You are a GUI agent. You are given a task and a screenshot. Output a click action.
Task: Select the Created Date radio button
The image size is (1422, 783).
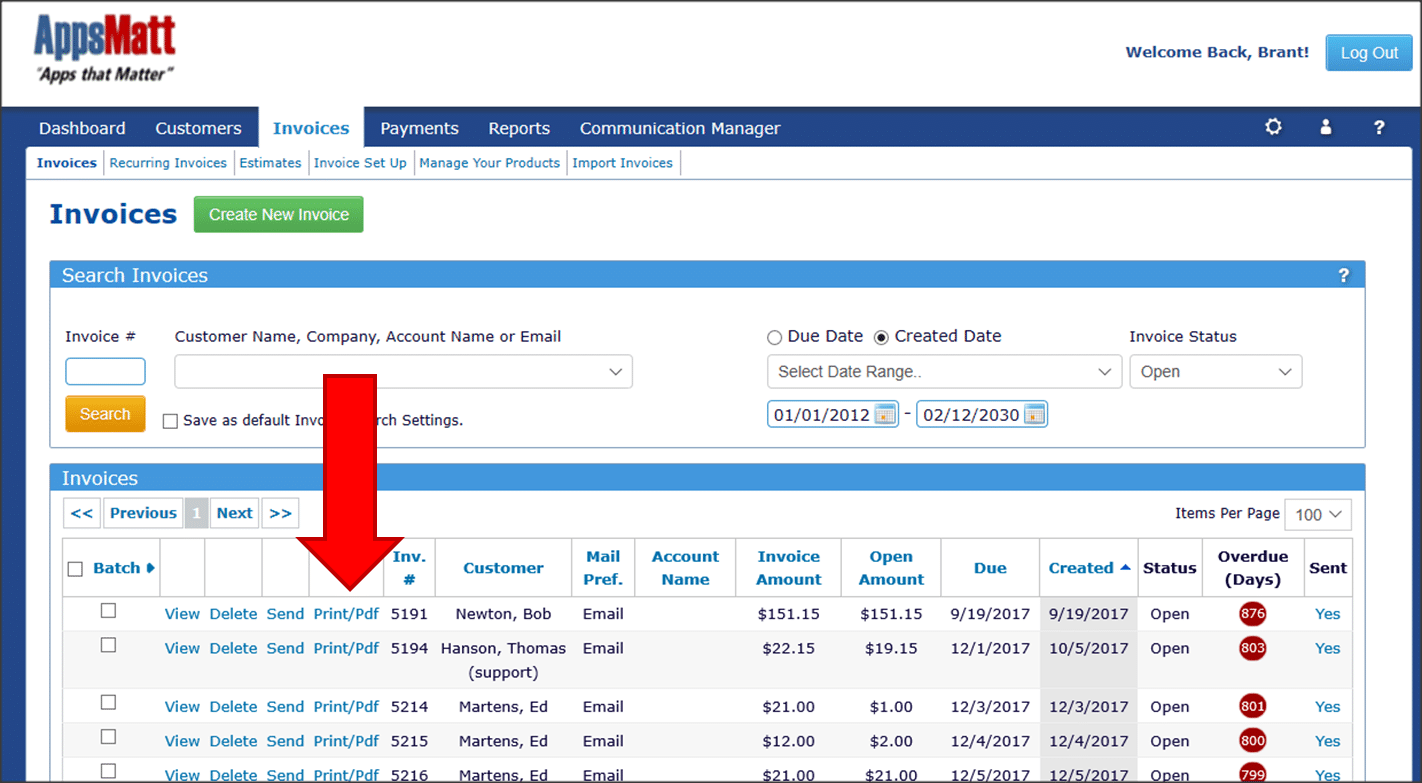click(x=881, y=338)
